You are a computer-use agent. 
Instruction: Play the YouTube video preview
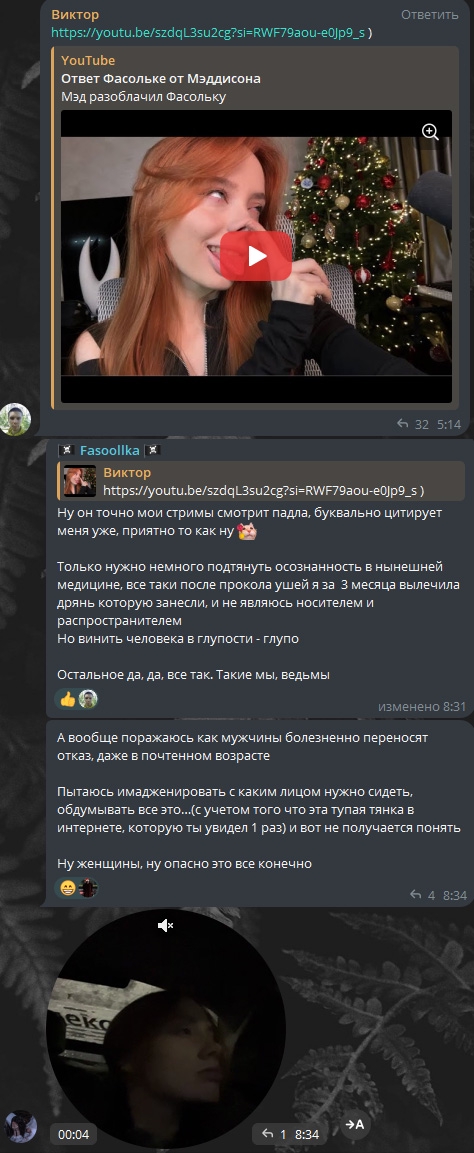pyautogui.click(x=256, y=256)
